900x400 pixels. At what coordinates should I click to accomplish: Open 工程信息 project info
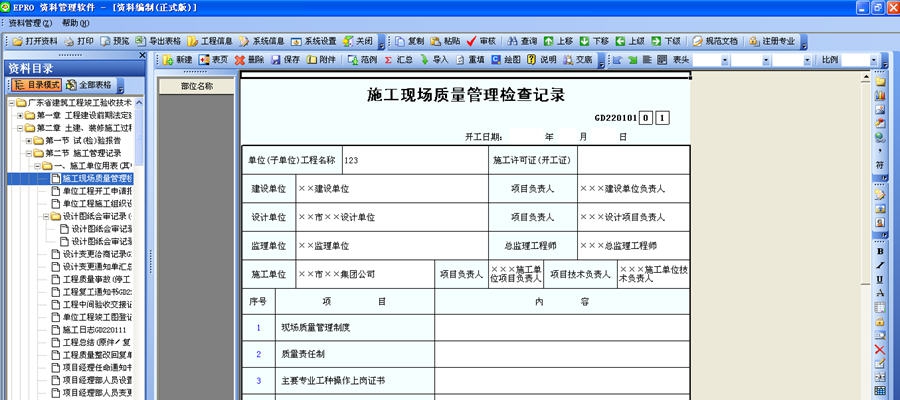pyautogui.click(x=210, y=41)
